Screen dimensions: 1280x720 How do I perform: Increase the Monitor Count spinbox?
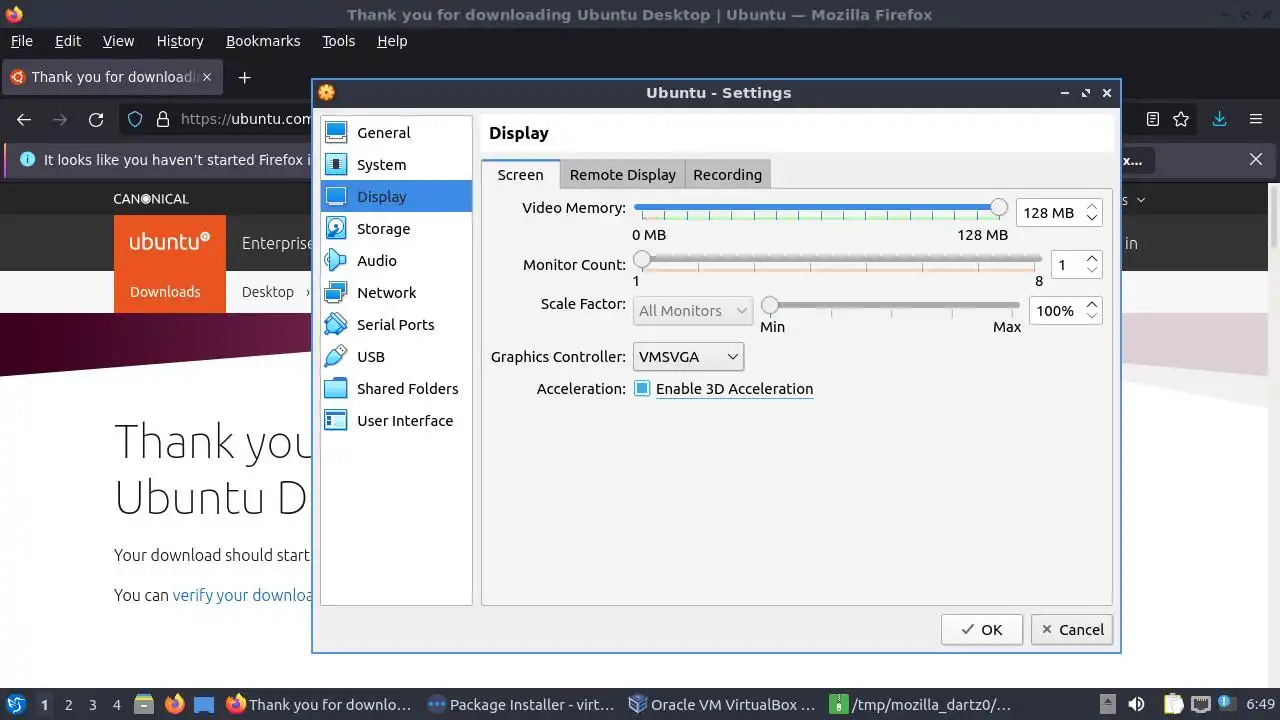coord(1092,258)
